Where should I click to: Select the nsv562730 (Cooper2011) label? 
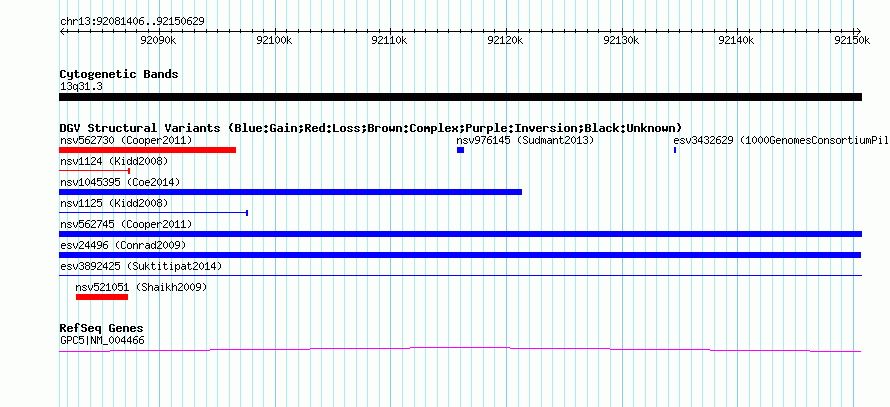pos(126,140)
